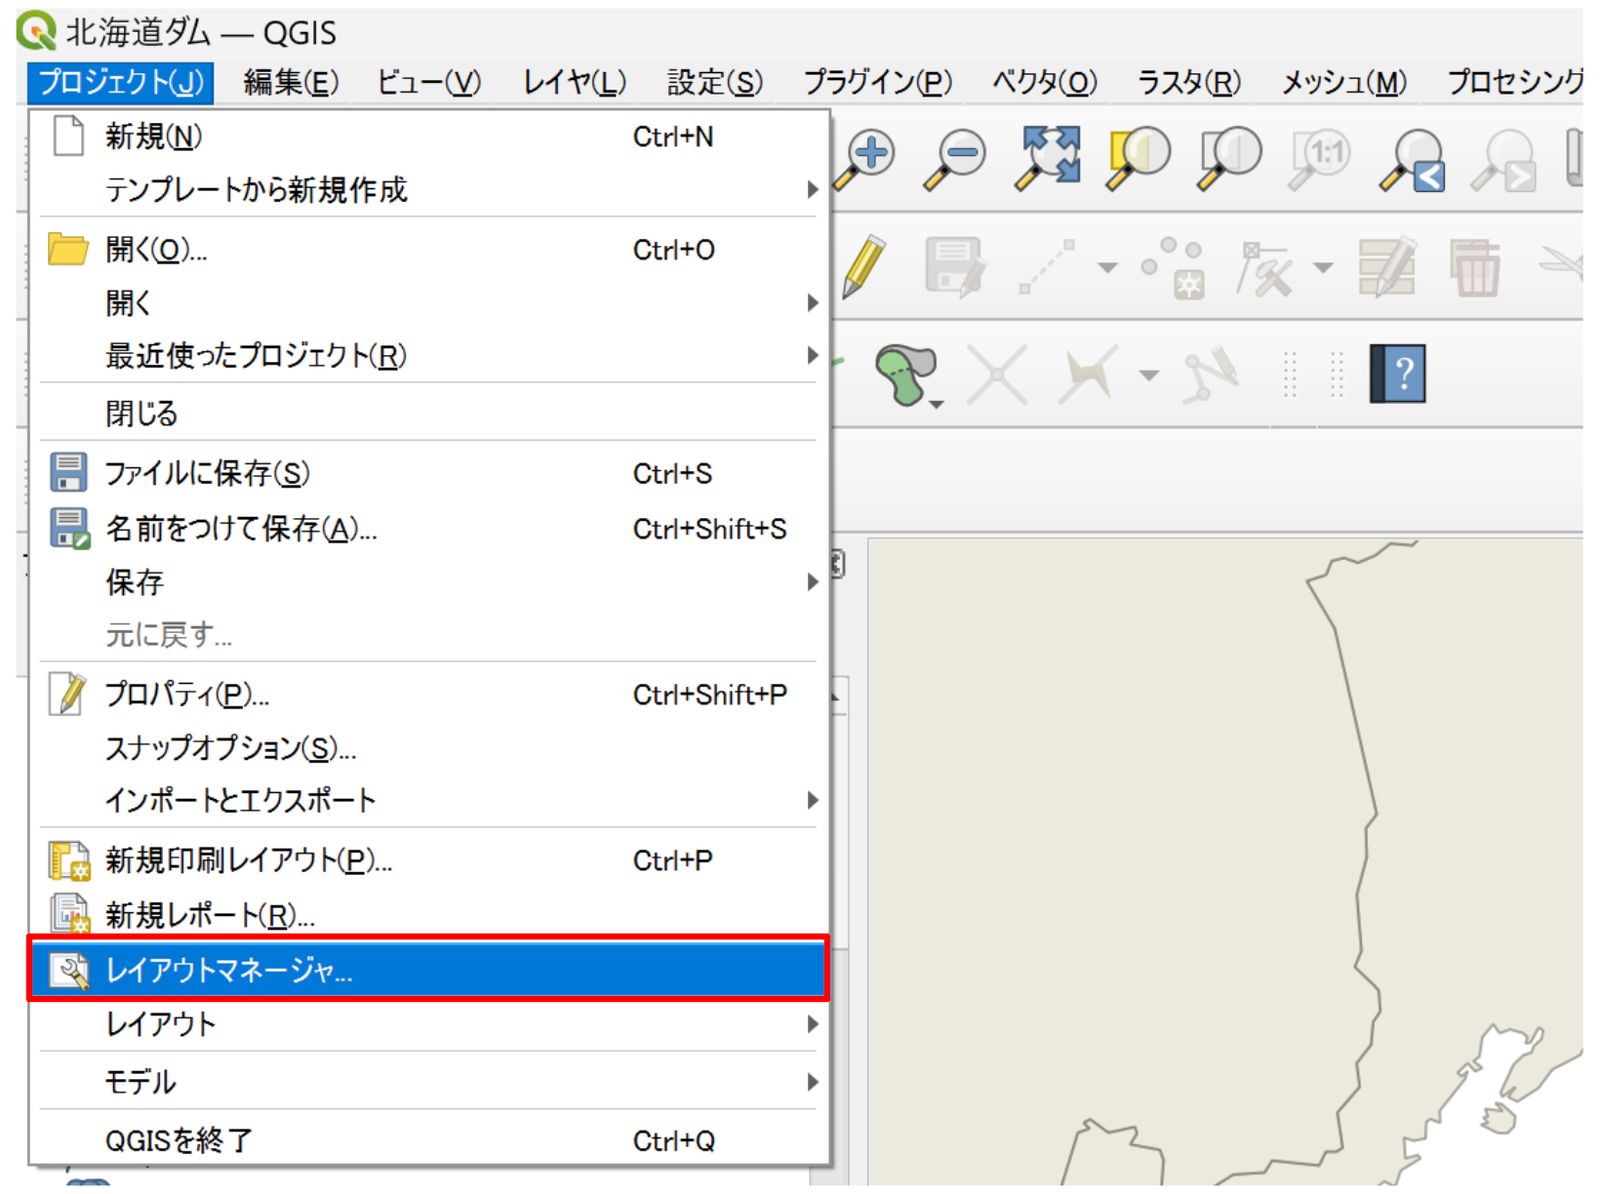This screenshot has height=1194, width=1600.
Task: Click the Add Point Feature icon
Action: (x=1173, y=267)
